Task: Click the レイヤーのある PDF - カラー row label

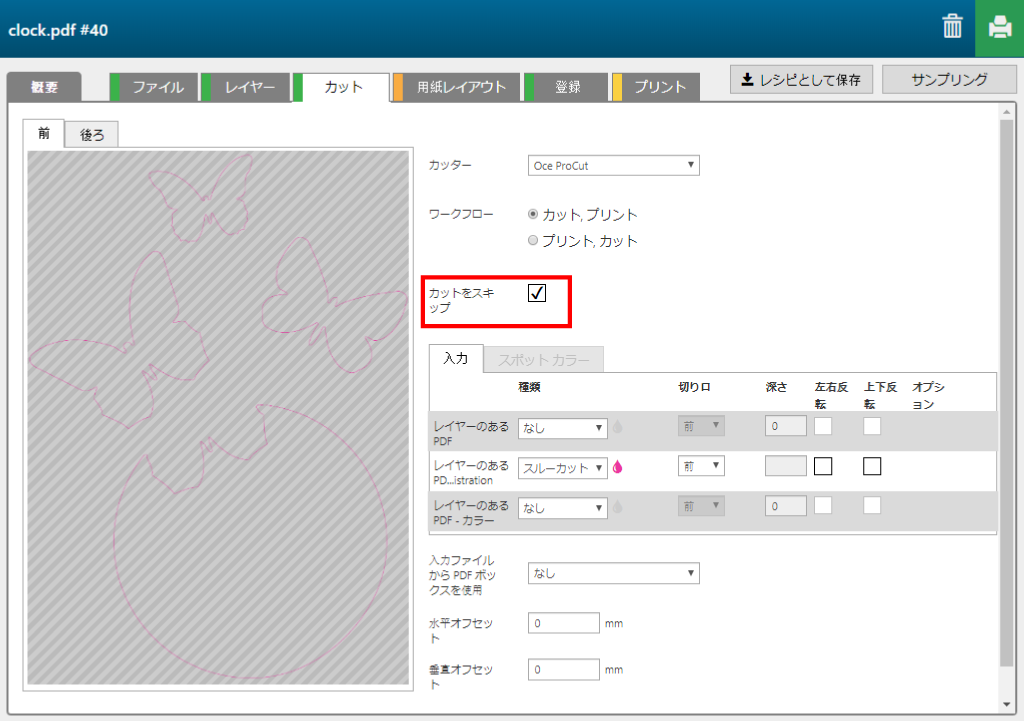Action: 471,513
